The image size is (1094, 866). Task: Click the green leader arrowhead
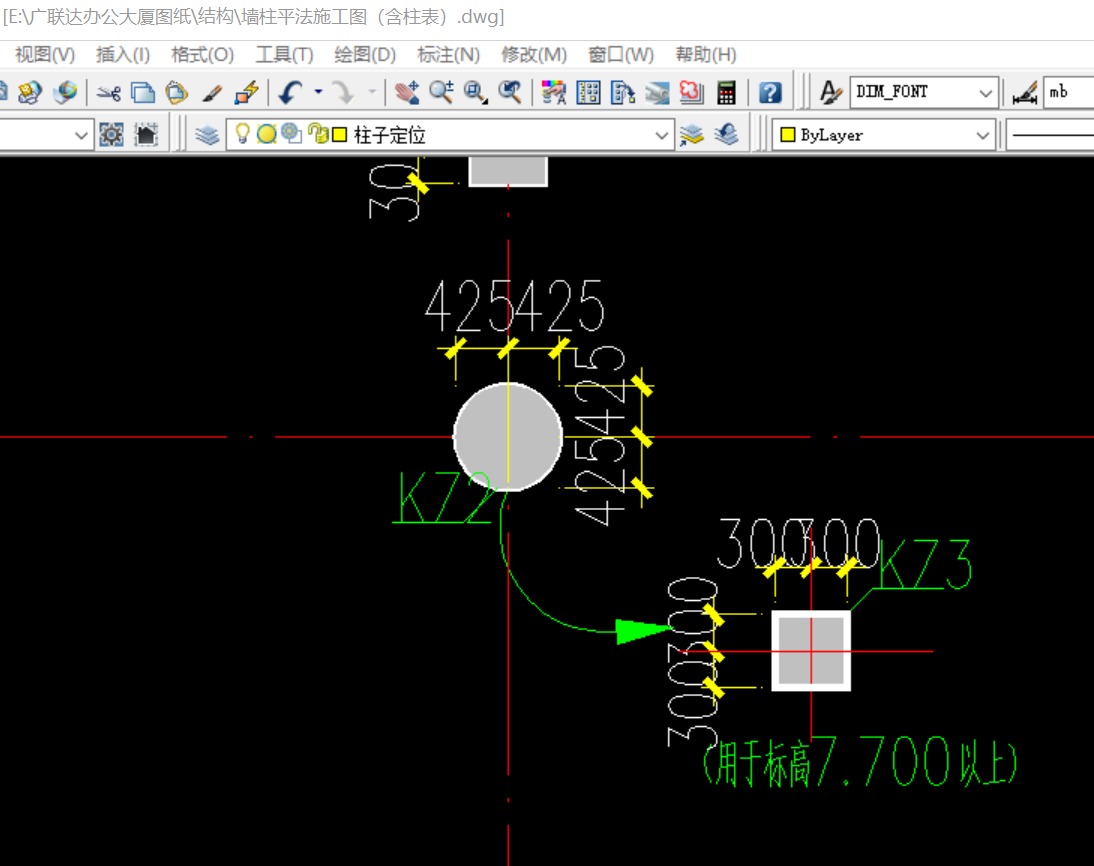tap(644, 631)
